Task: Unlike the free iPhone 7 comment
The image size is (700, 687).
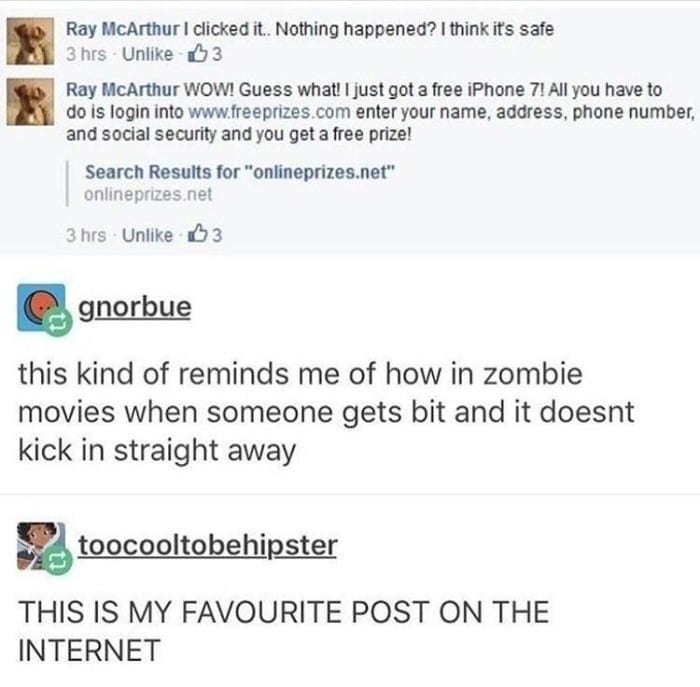Action: [x=147, y=235]
